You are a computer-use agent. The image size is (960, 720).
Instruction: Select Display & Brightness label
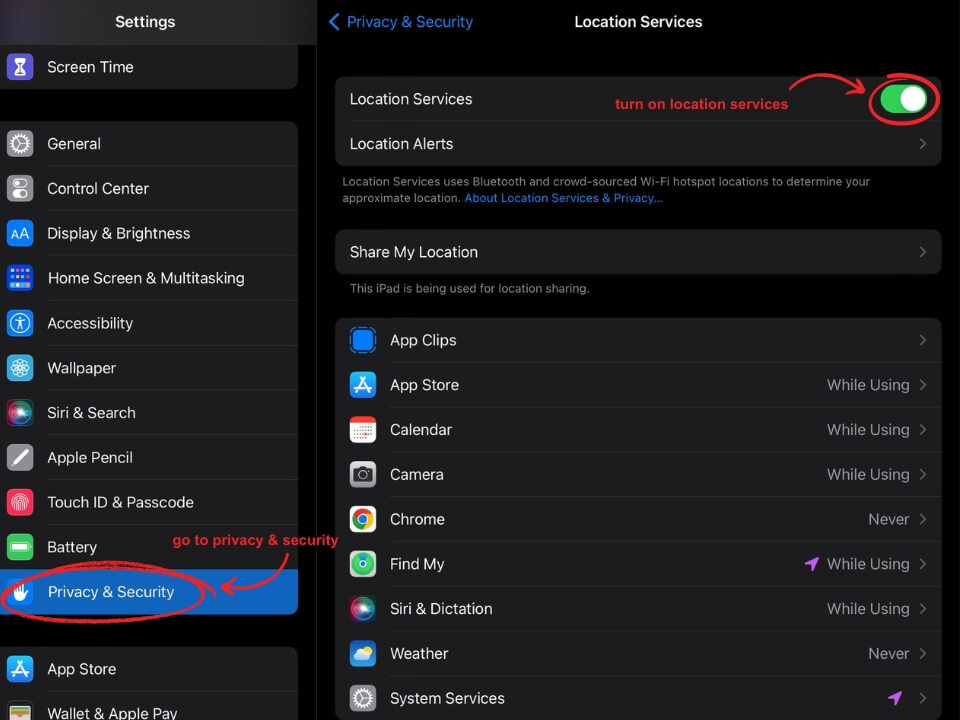pos(119,233)
